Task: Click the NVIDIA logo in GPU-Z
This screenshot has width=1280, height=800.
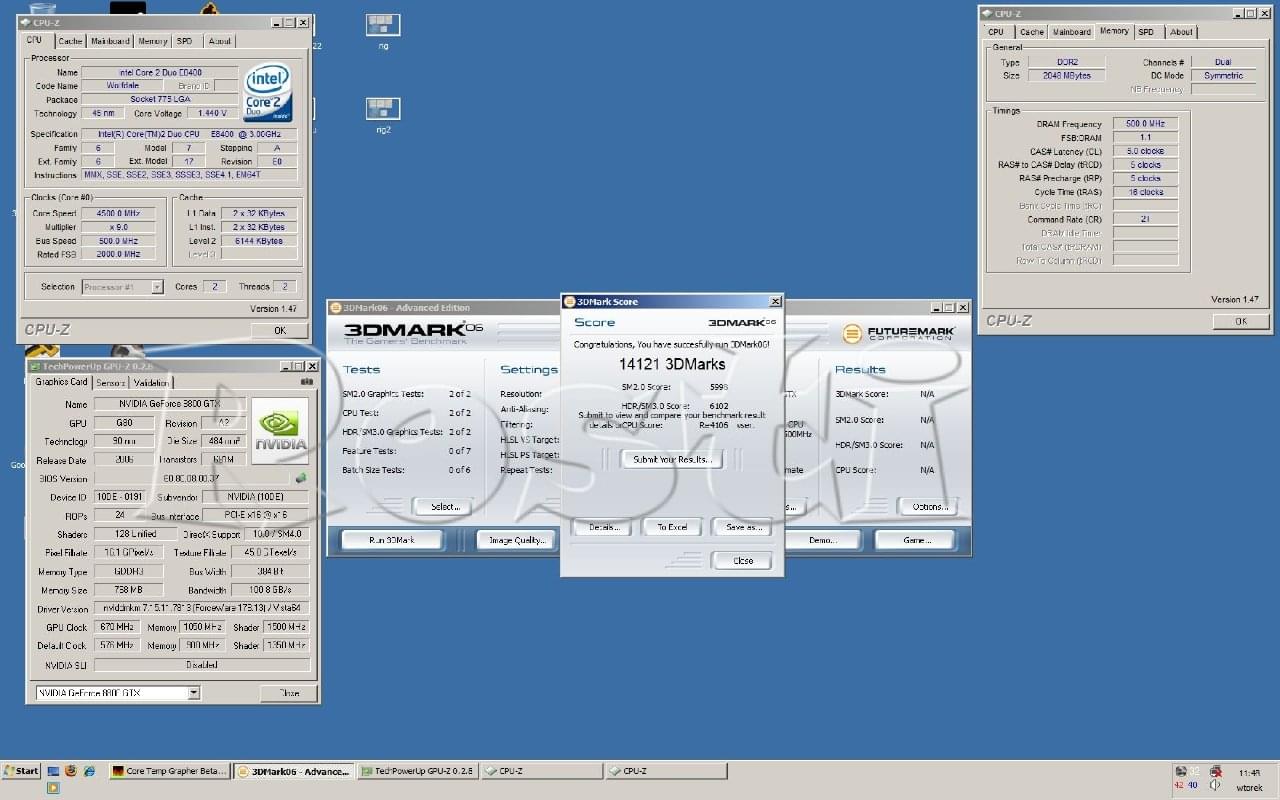Action: (x=280, y=431)
